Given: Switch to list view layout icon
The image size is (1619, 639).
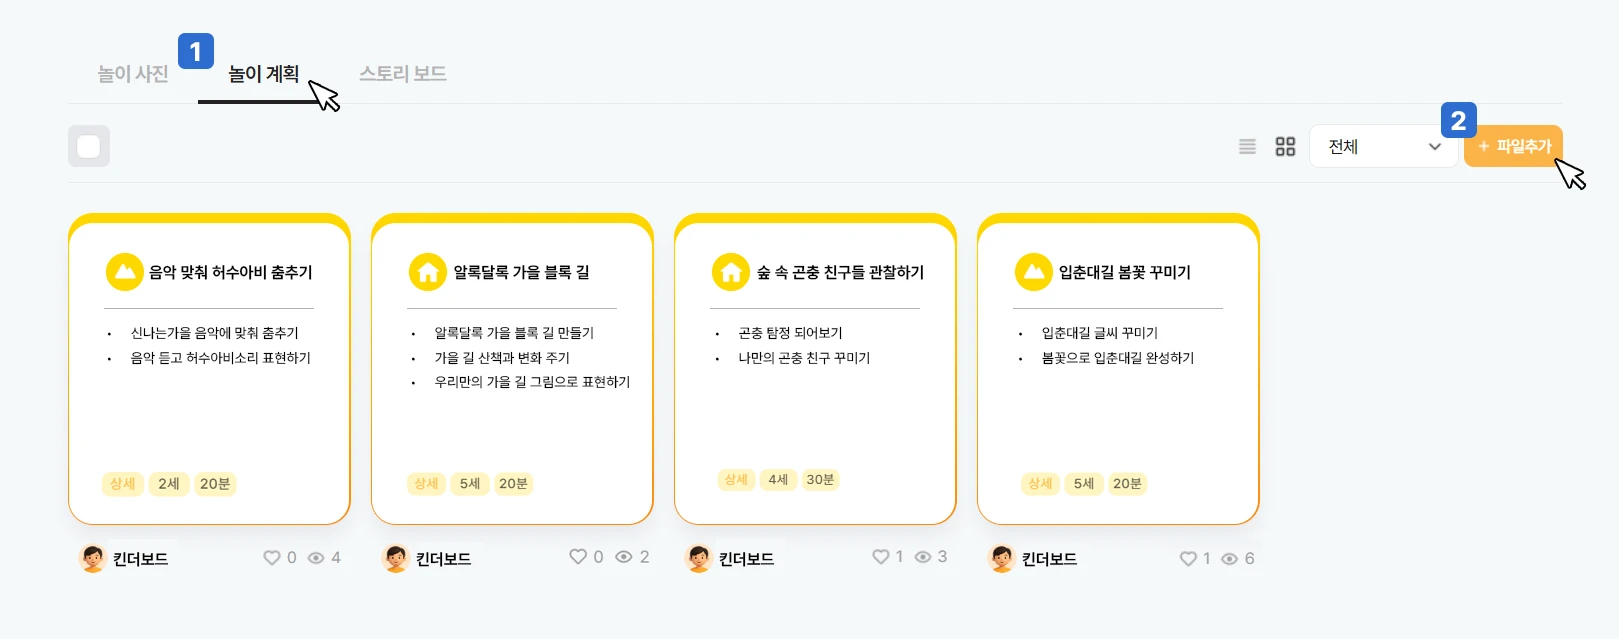Looking at the screenshot, I should (1247, 147).
